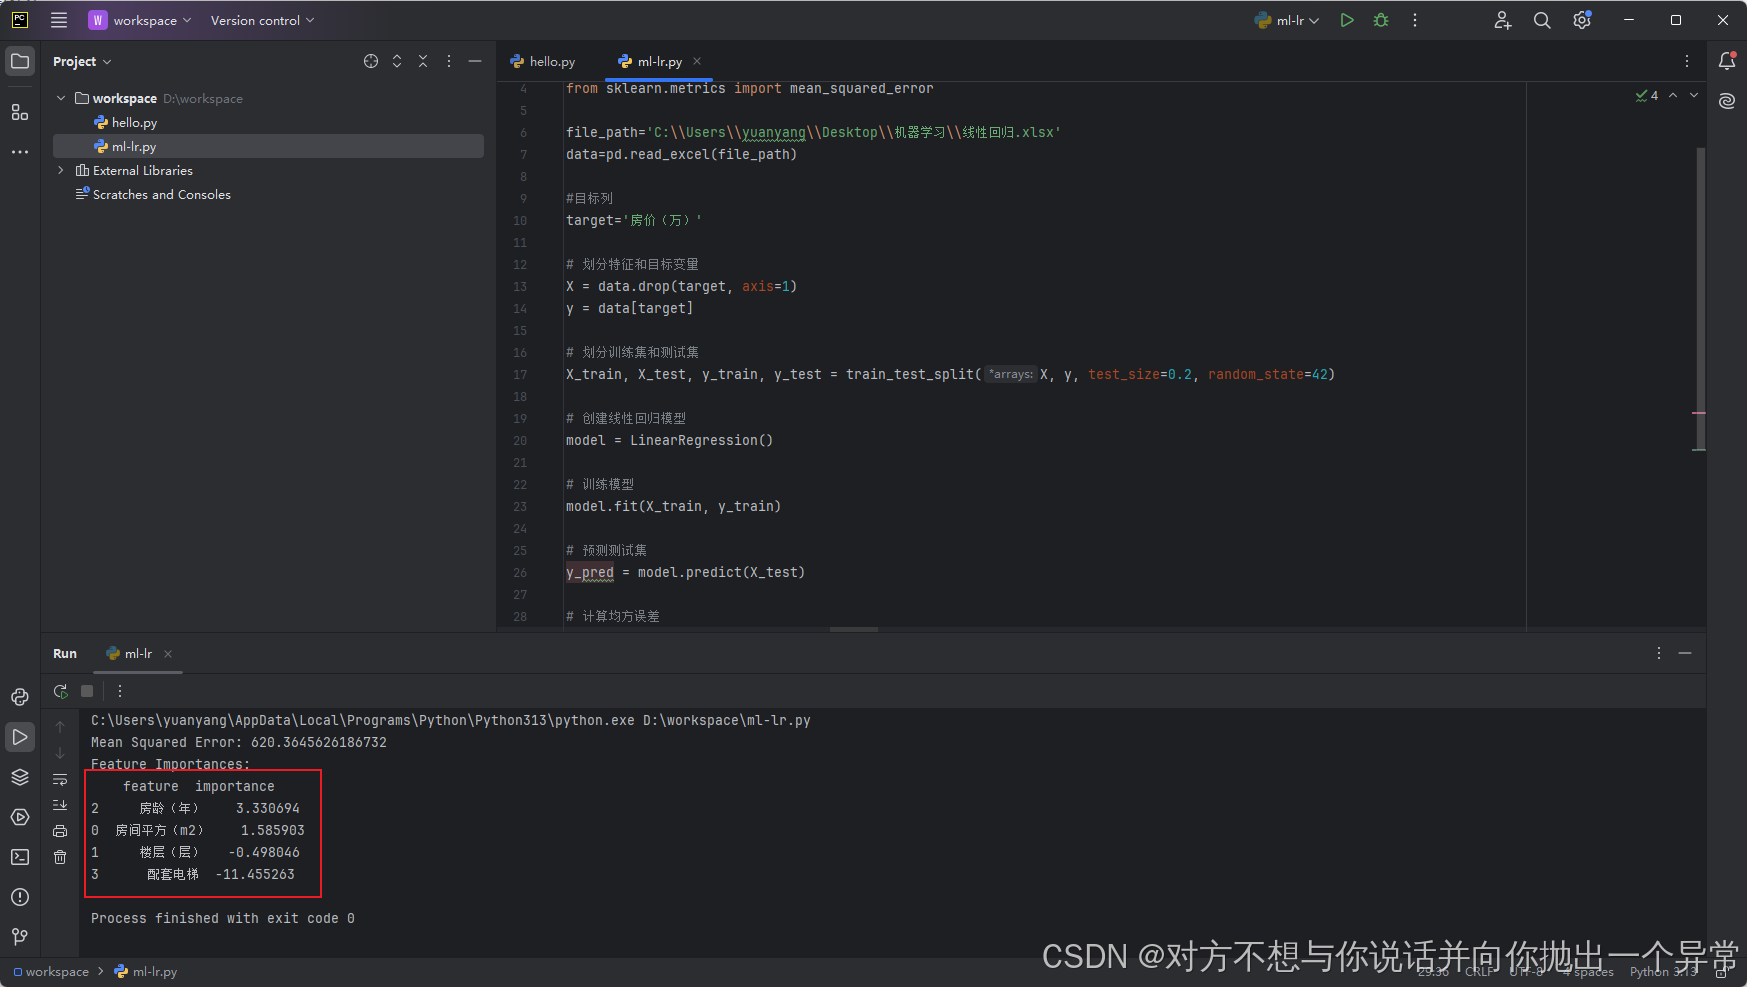Select ml-lr tab in Run panel
The width and height of the screenshot is (1747, 987).
[x=130, y=653]
